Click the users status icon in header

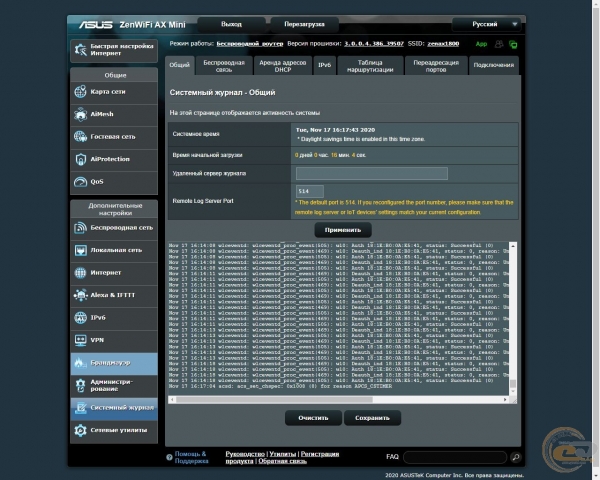coord(499,44)
